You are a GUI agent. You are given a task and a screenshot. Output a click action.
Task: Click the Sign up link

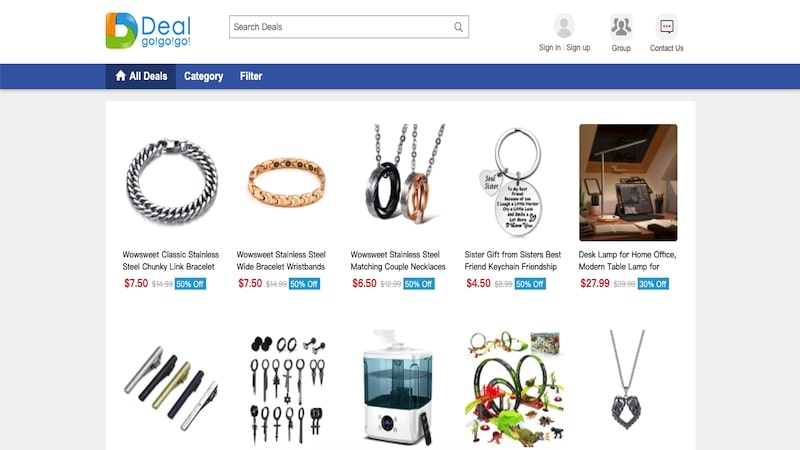point(578,47)
